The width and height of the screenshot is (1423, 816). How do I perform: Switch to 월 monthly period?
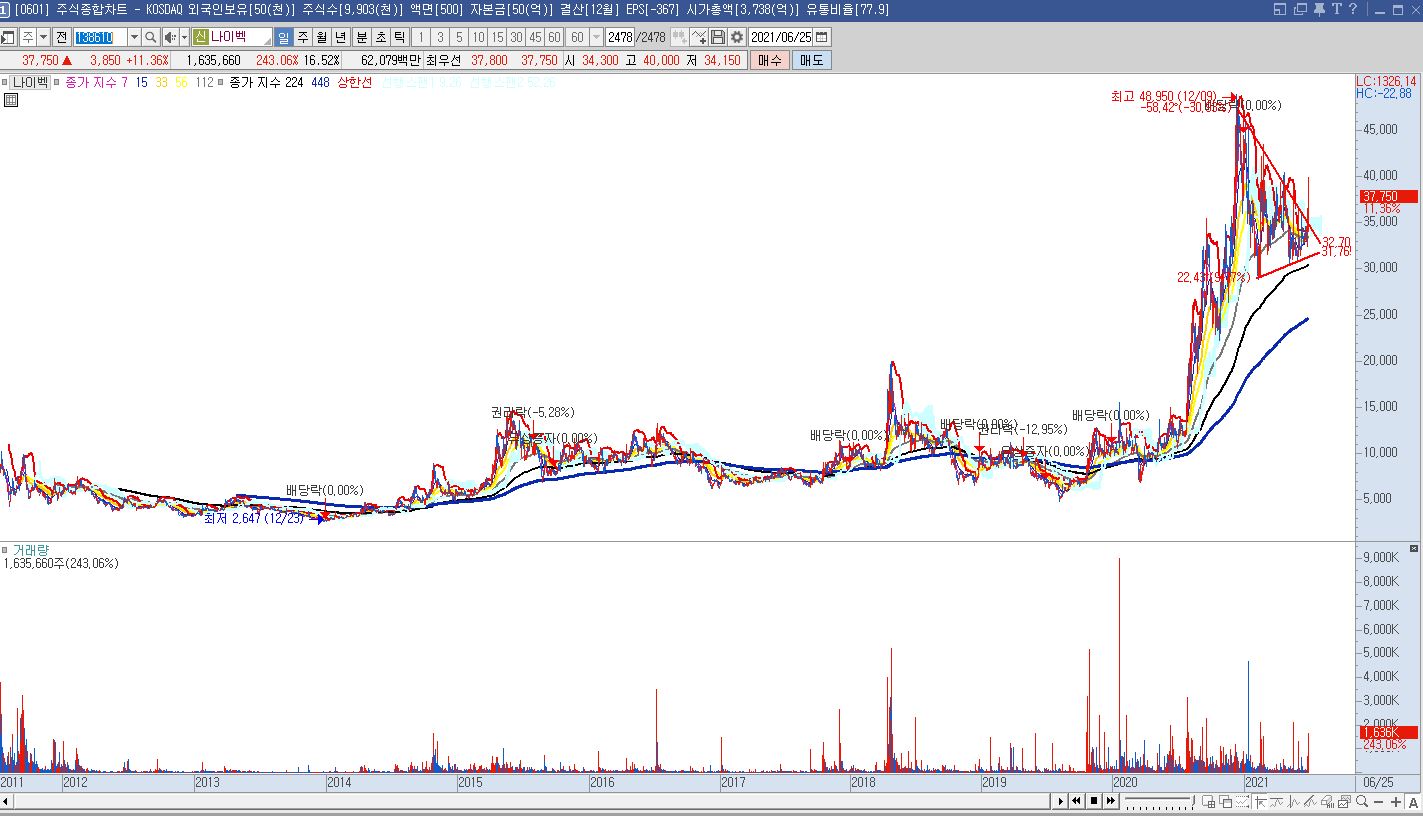[322, 37]
